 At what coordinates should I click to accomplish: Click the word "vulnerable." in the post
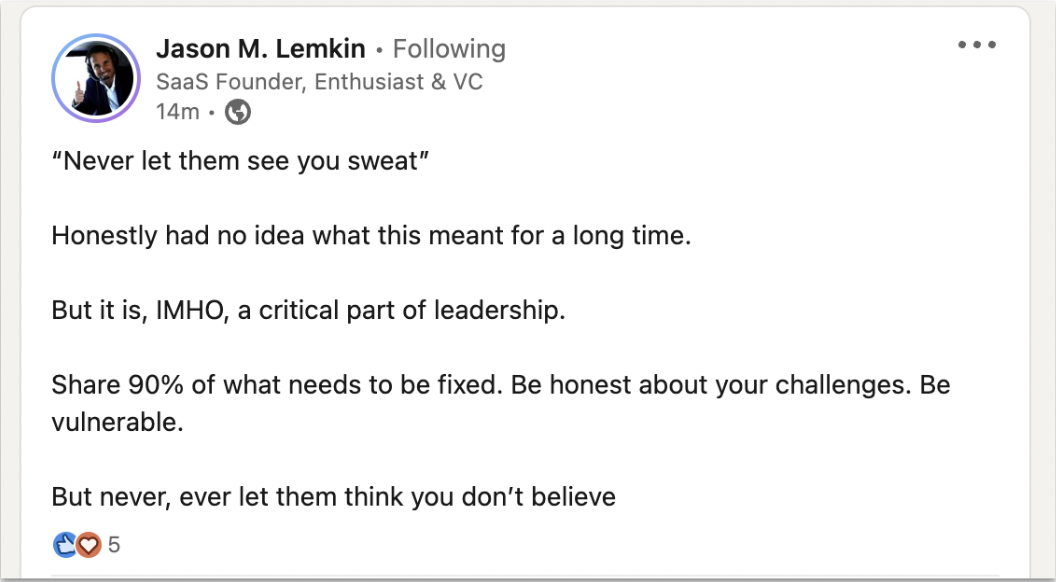click(117, 422)
